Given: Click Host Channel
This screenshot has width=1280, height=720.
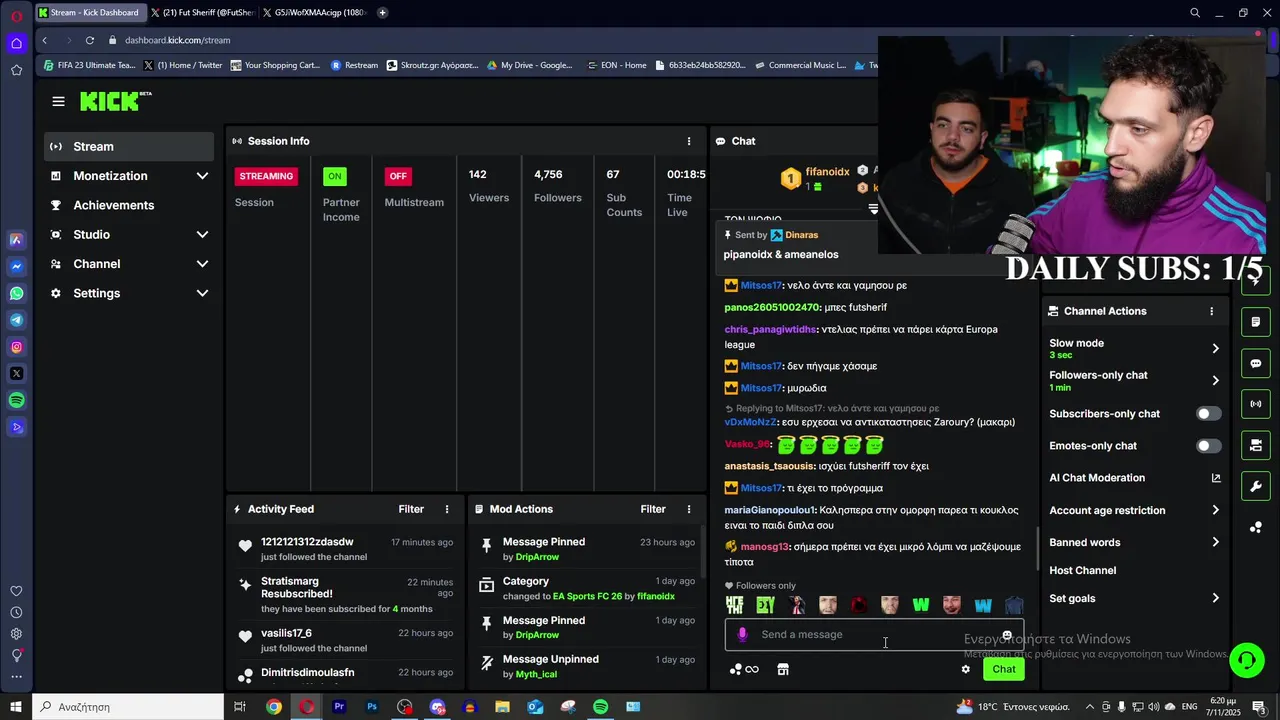Looking at the screenshot, I should click(x=1082, y=570).
